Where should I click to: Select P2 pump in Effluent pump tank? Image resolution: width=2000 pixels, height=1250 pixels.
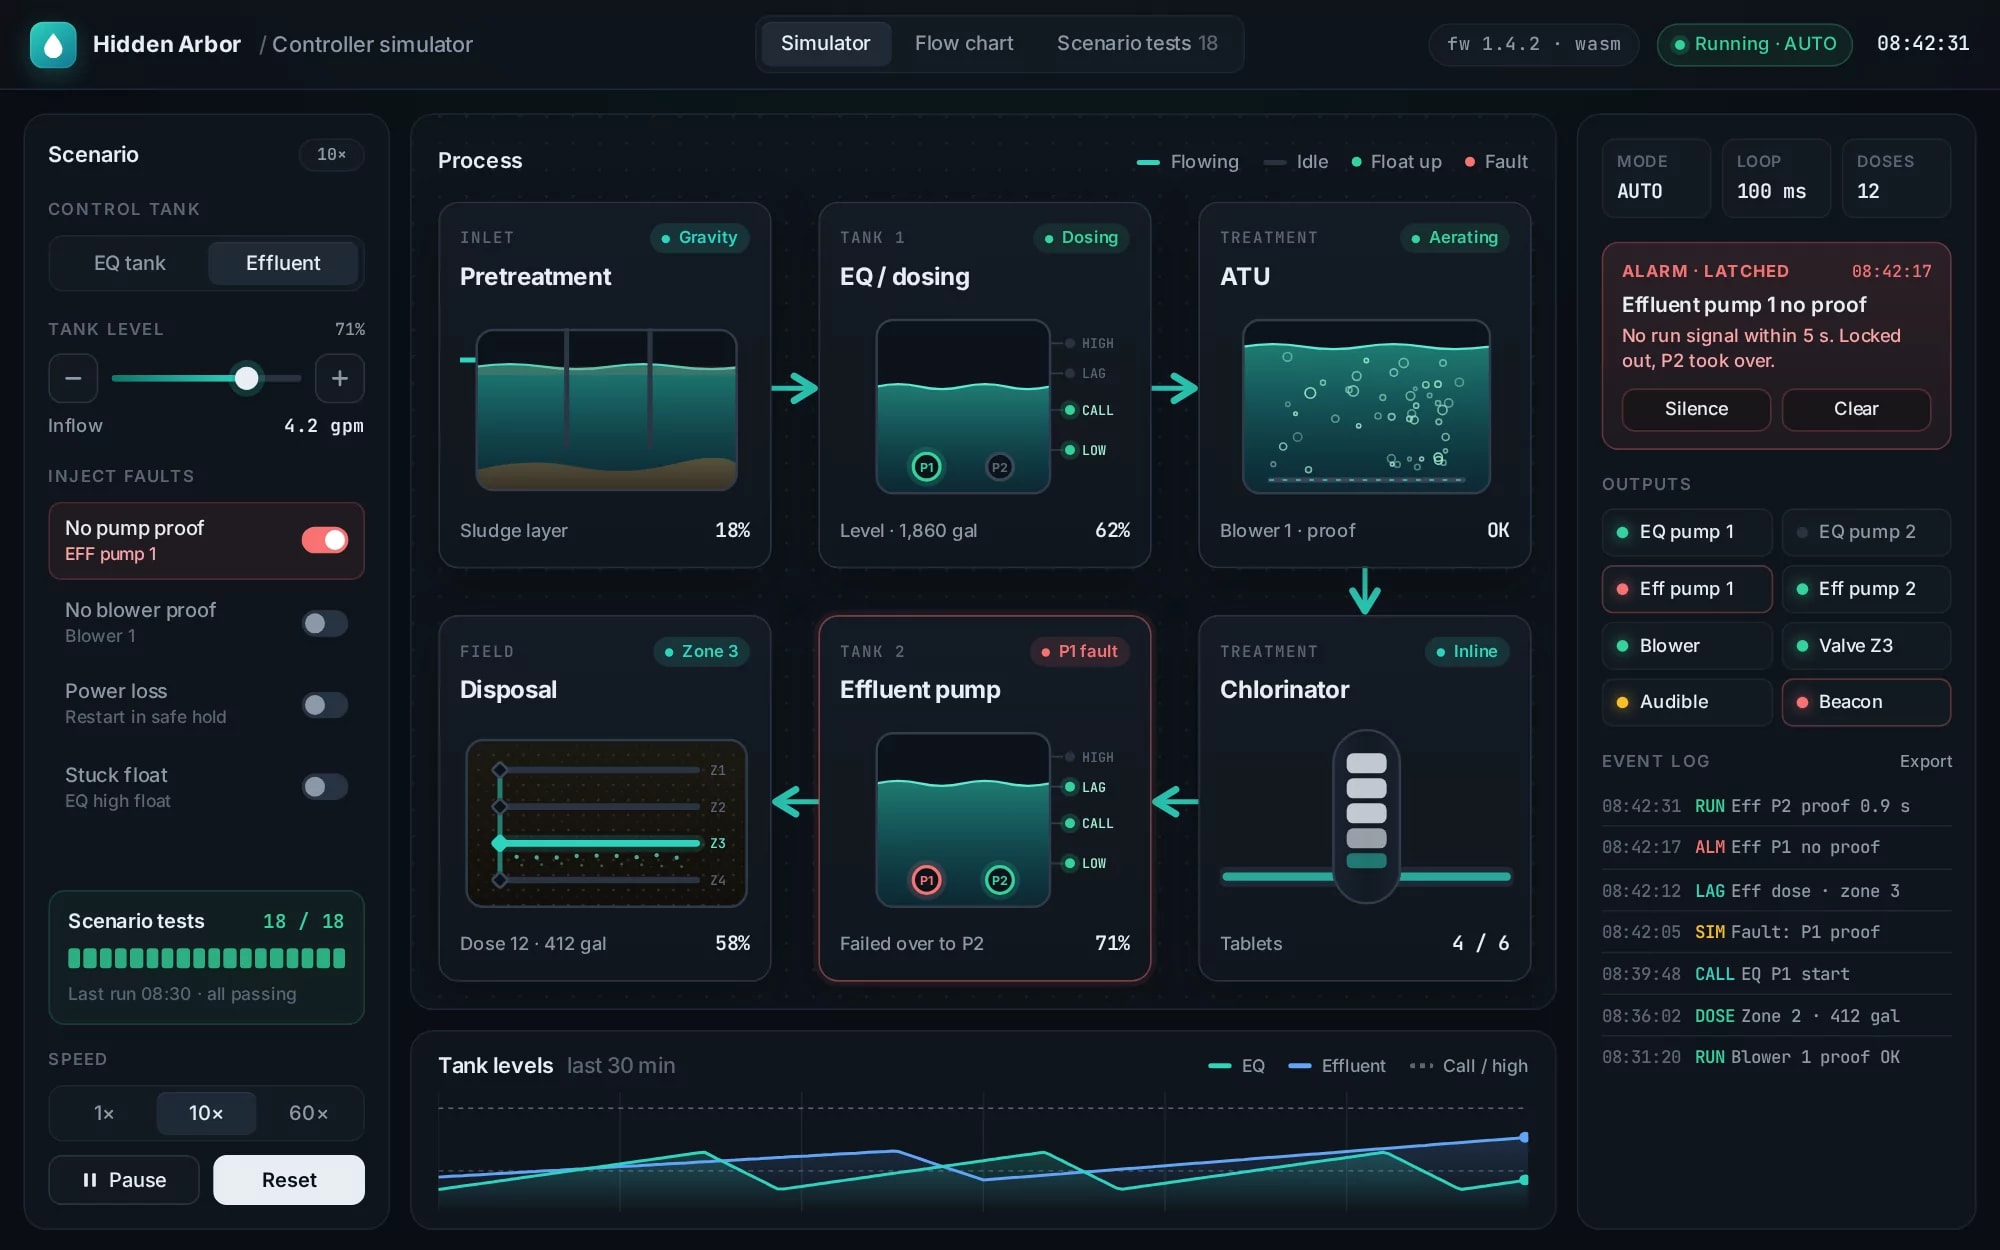pyautogui.click(x=999, y=880)
